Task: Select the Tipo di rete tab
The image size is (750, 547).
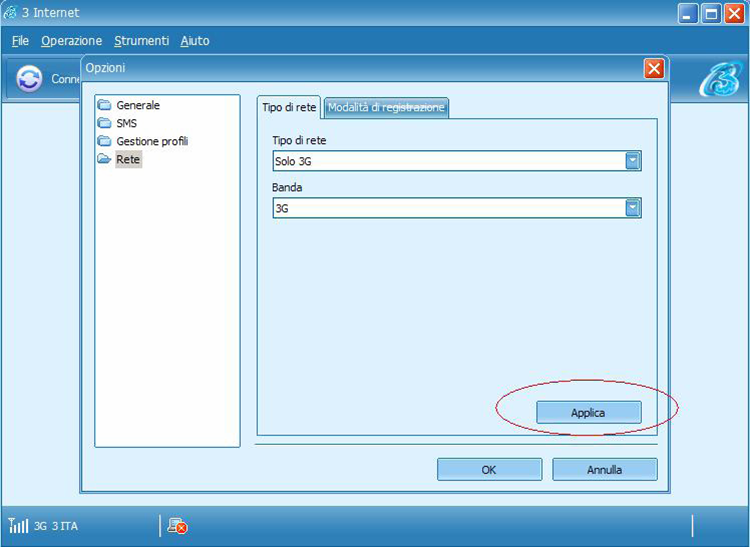Action: coord(289,108)
